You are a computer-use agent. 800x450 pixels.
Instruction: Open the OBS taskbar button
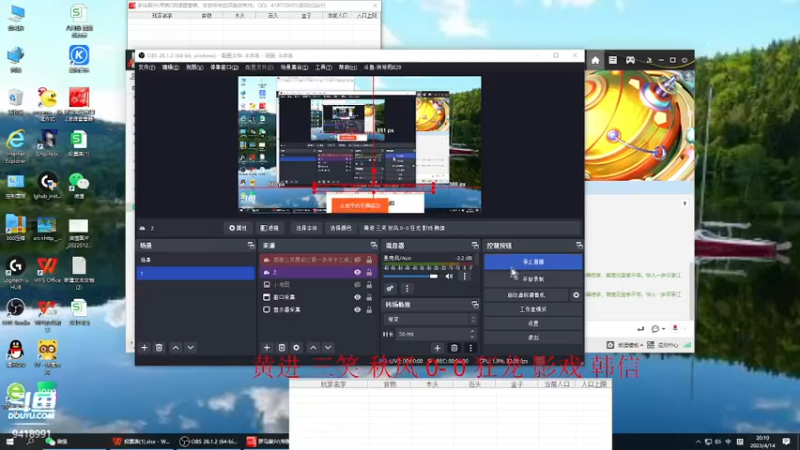[209, 441]
